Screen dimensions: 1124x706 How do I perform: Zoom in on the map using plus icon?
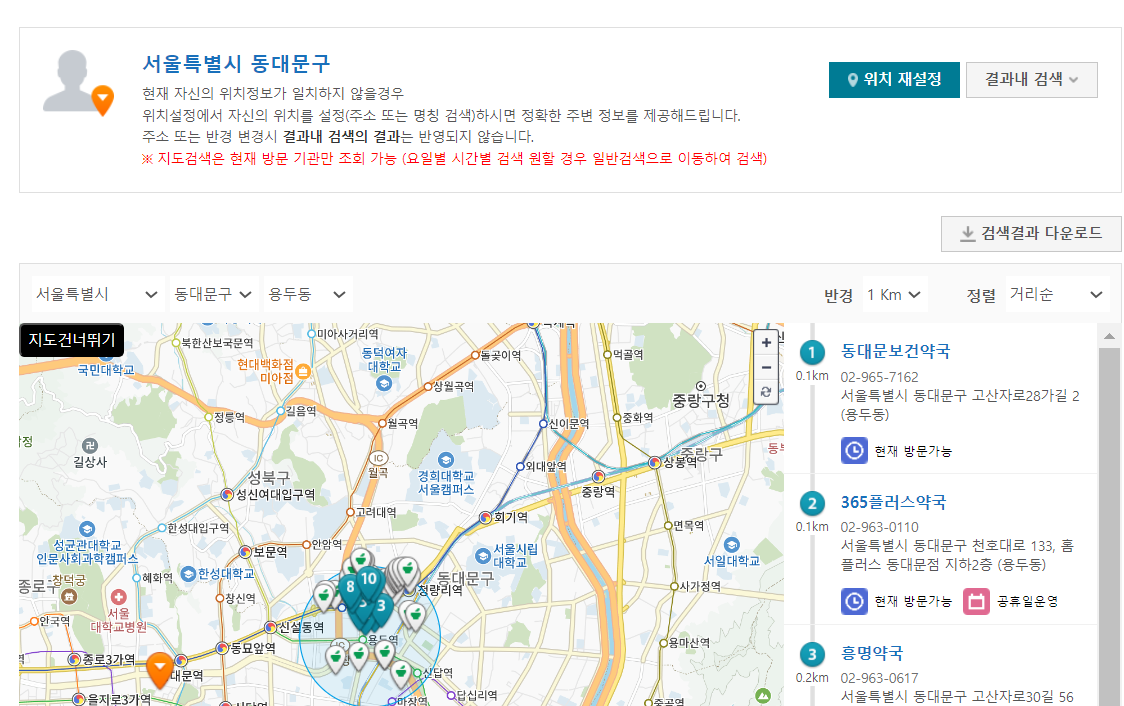click(766, 342)
